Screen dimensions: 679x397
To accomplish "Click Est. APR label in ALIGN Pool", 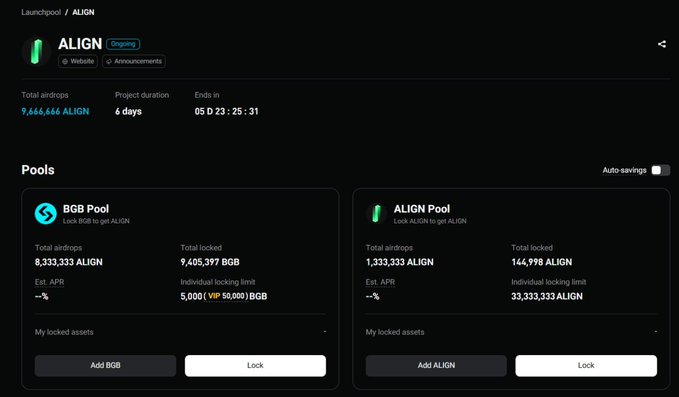I will click(380, 282).
